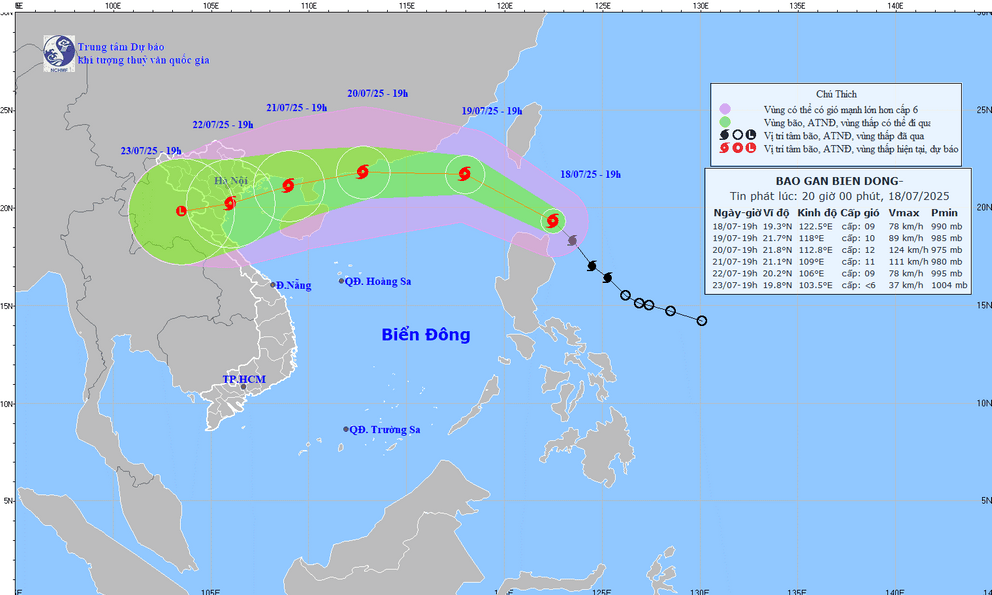992x595 pixels.
Task: Click the '990 mb' pressure cell
Action: coord(946,227)
